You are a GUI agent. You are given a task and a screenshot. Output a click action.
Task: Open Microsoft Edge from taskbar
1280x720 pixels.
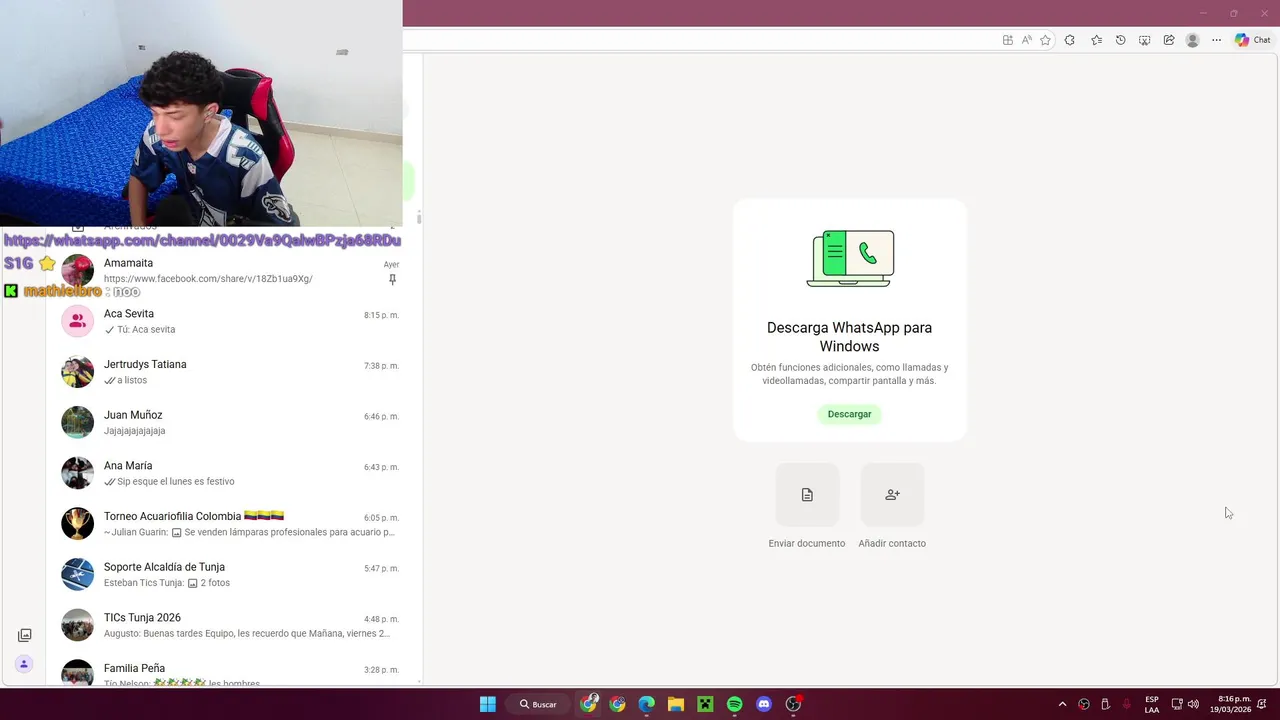[646, 704]
